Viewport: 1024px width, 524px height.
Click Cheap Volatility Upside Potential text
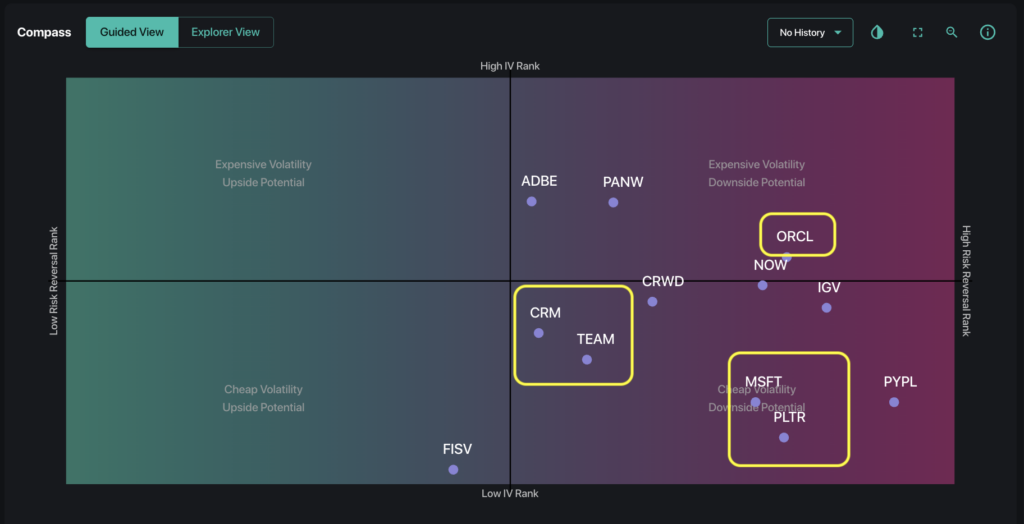pyautogui.click(x=263, y=399)
